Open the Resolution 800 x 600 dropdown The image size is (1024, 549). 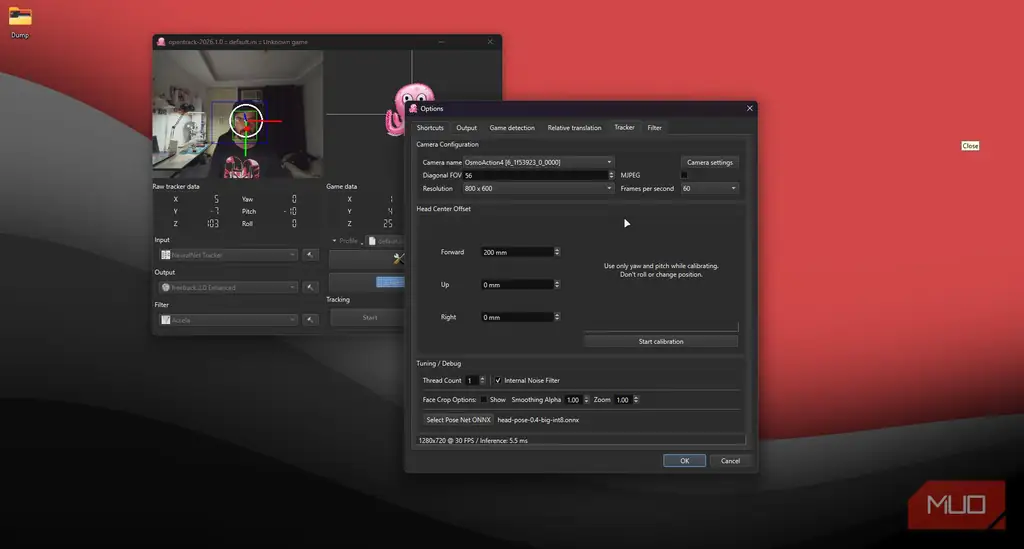click(538, 189)
